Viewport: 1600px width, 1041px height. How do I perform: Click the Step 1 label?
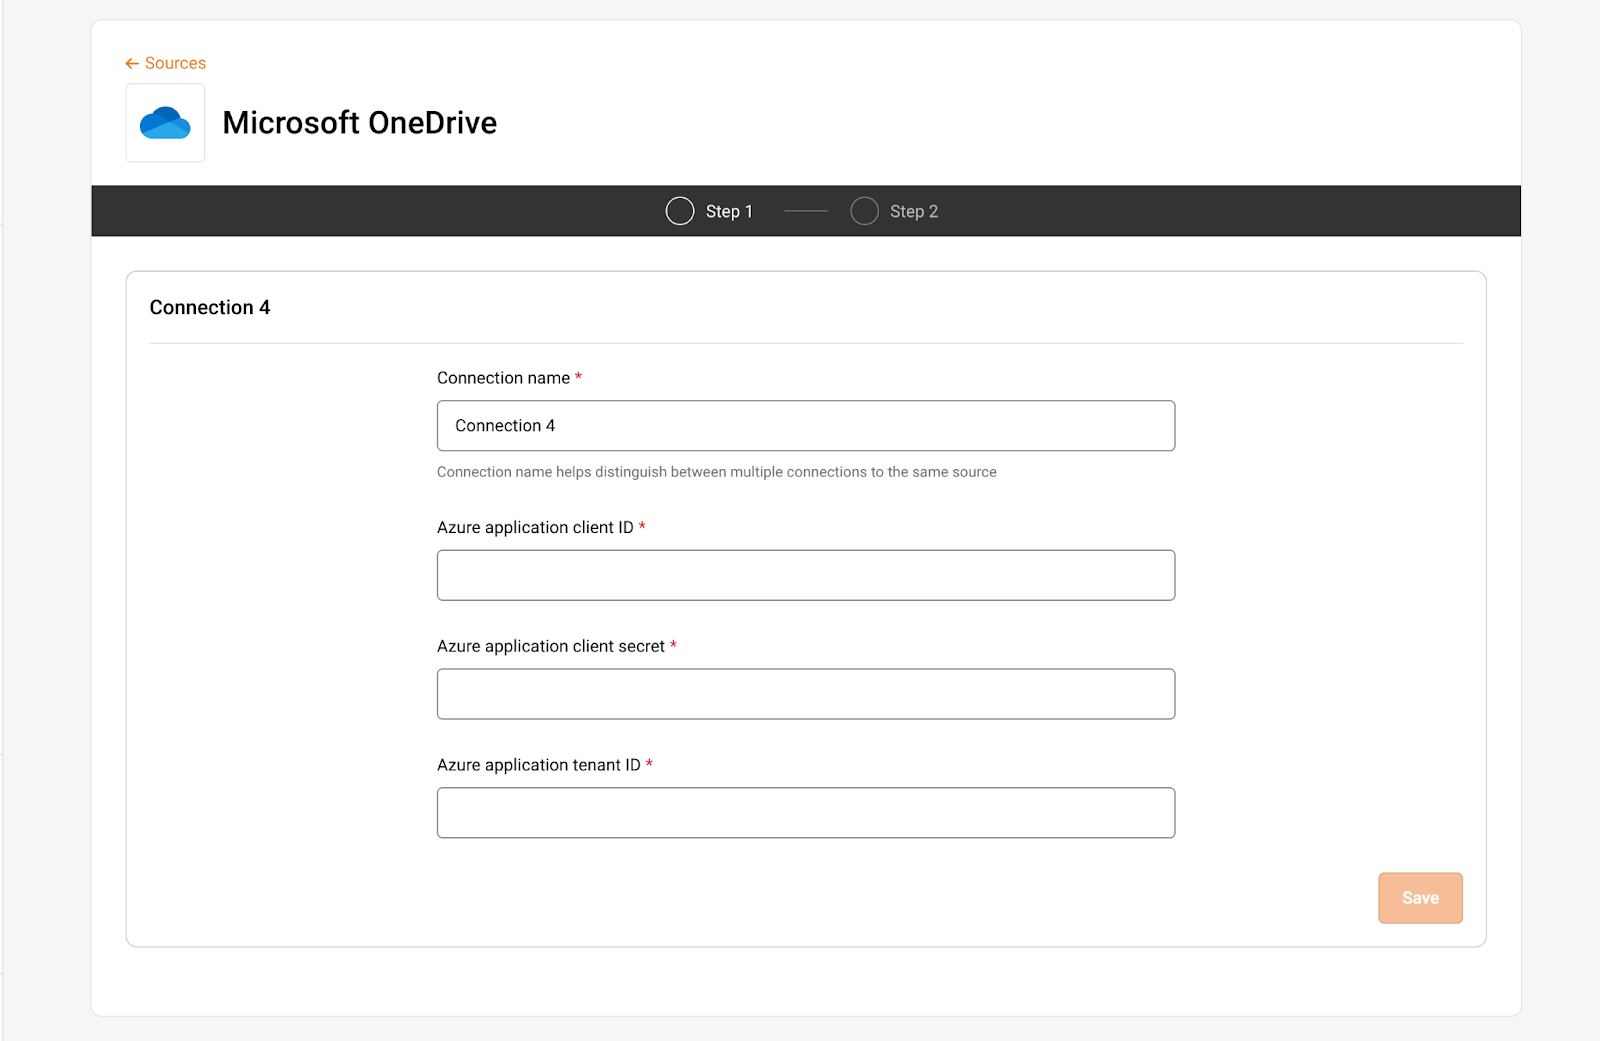tap(729, 211)
